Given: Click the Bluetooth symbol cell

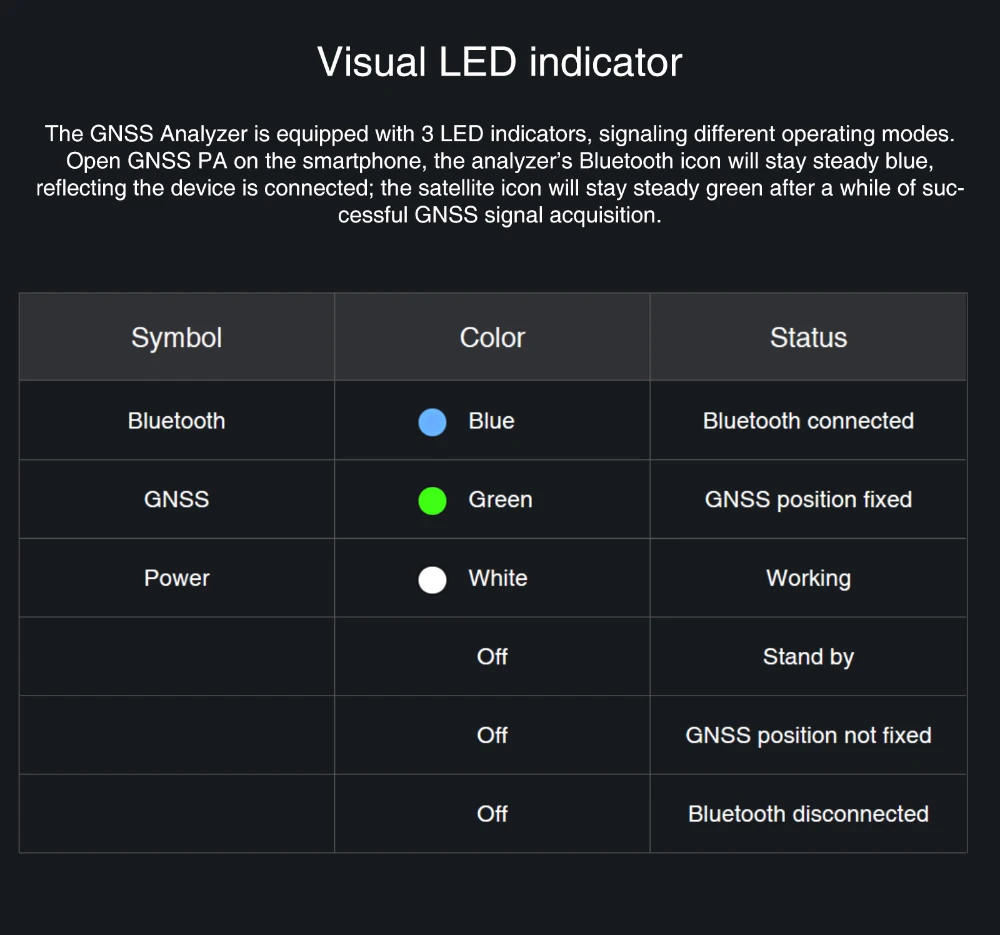Looking at the screenshot, I should [x=176, y=421].
